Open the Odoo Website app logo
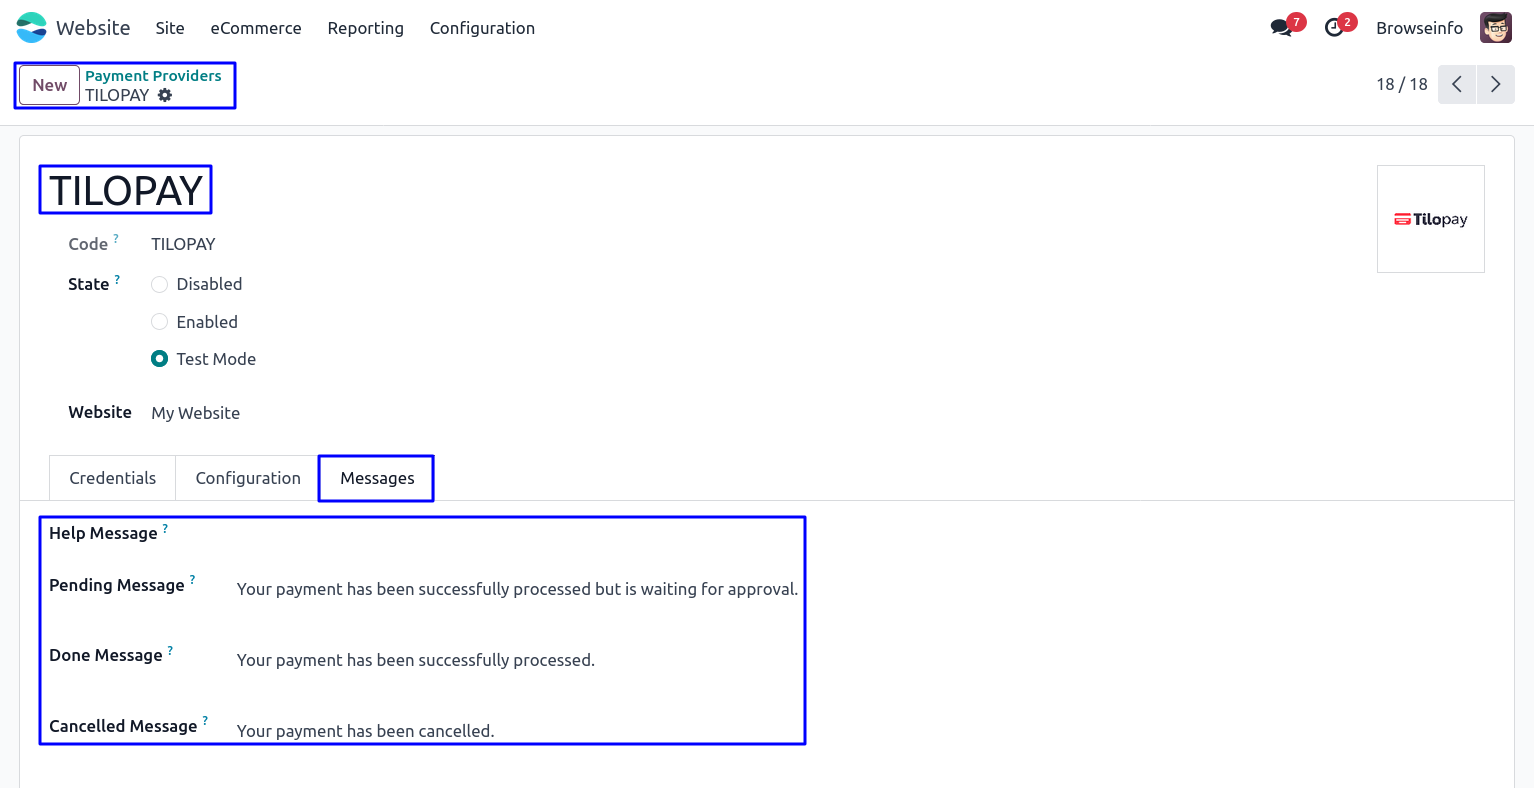The height and width of the screenshot is (788, 1534). click(32, 28)
